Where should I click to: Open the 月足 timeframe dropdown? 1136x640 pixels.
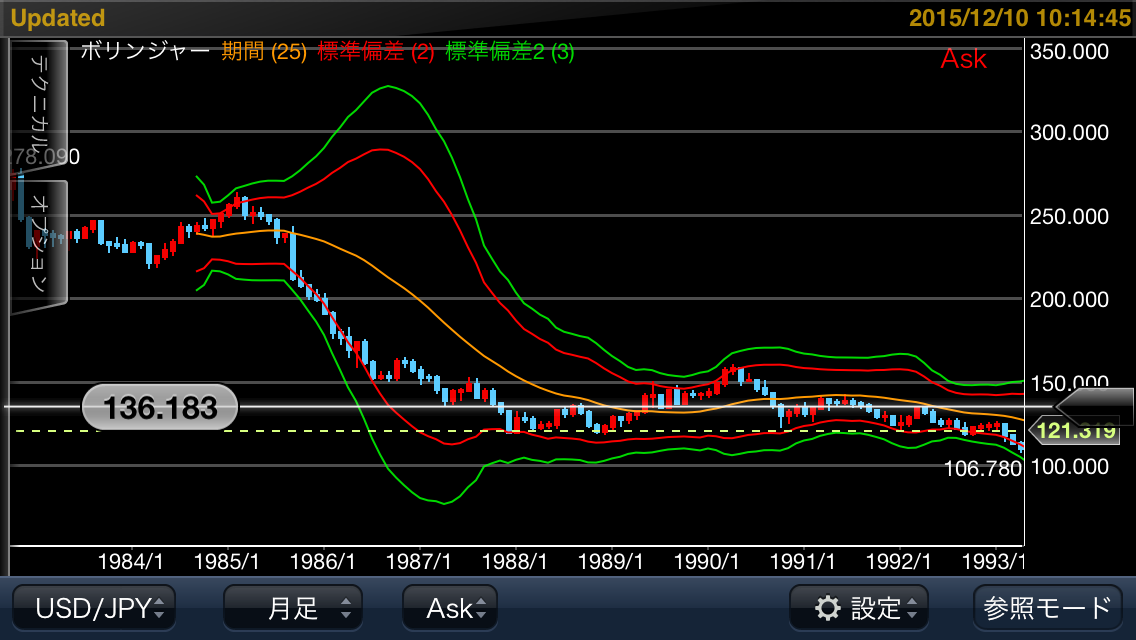[x=293, y=607]
